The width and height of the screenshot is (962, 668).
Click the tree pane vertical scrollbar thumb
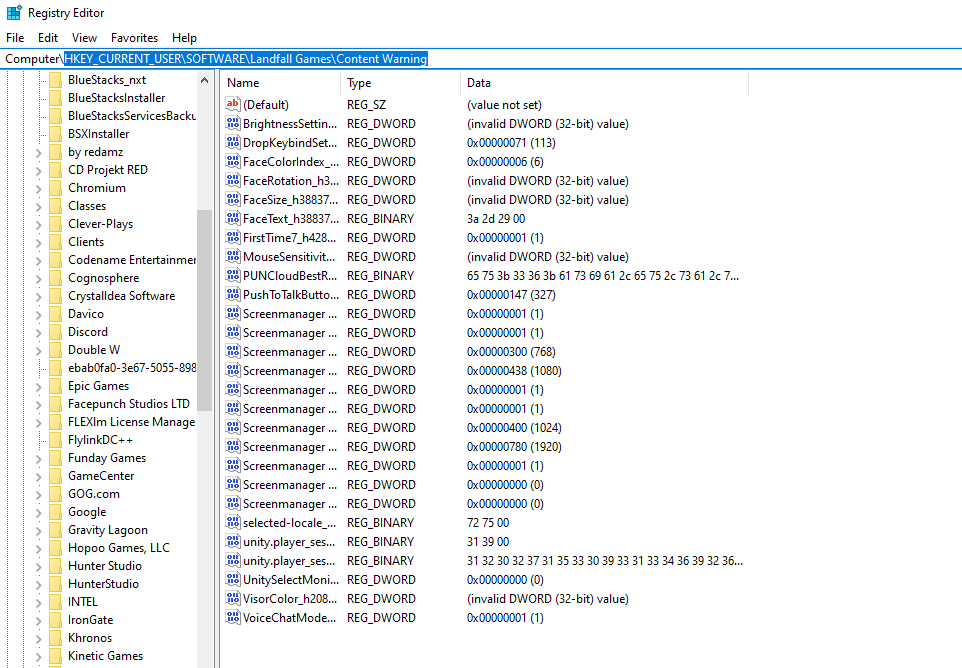[204, 310]
